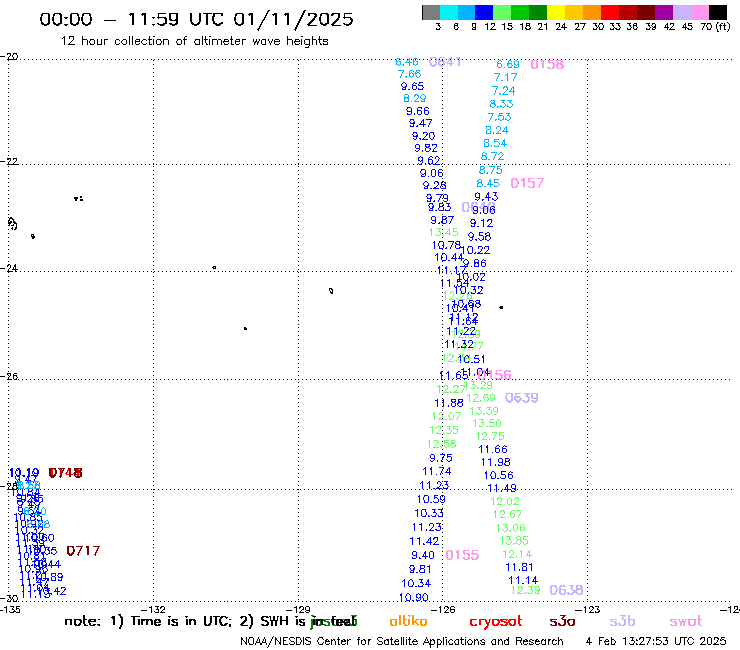Click the -123 longitude axis label
Image resolution: width=740 pixels, height=650 pixels.
tap(588, 609)
